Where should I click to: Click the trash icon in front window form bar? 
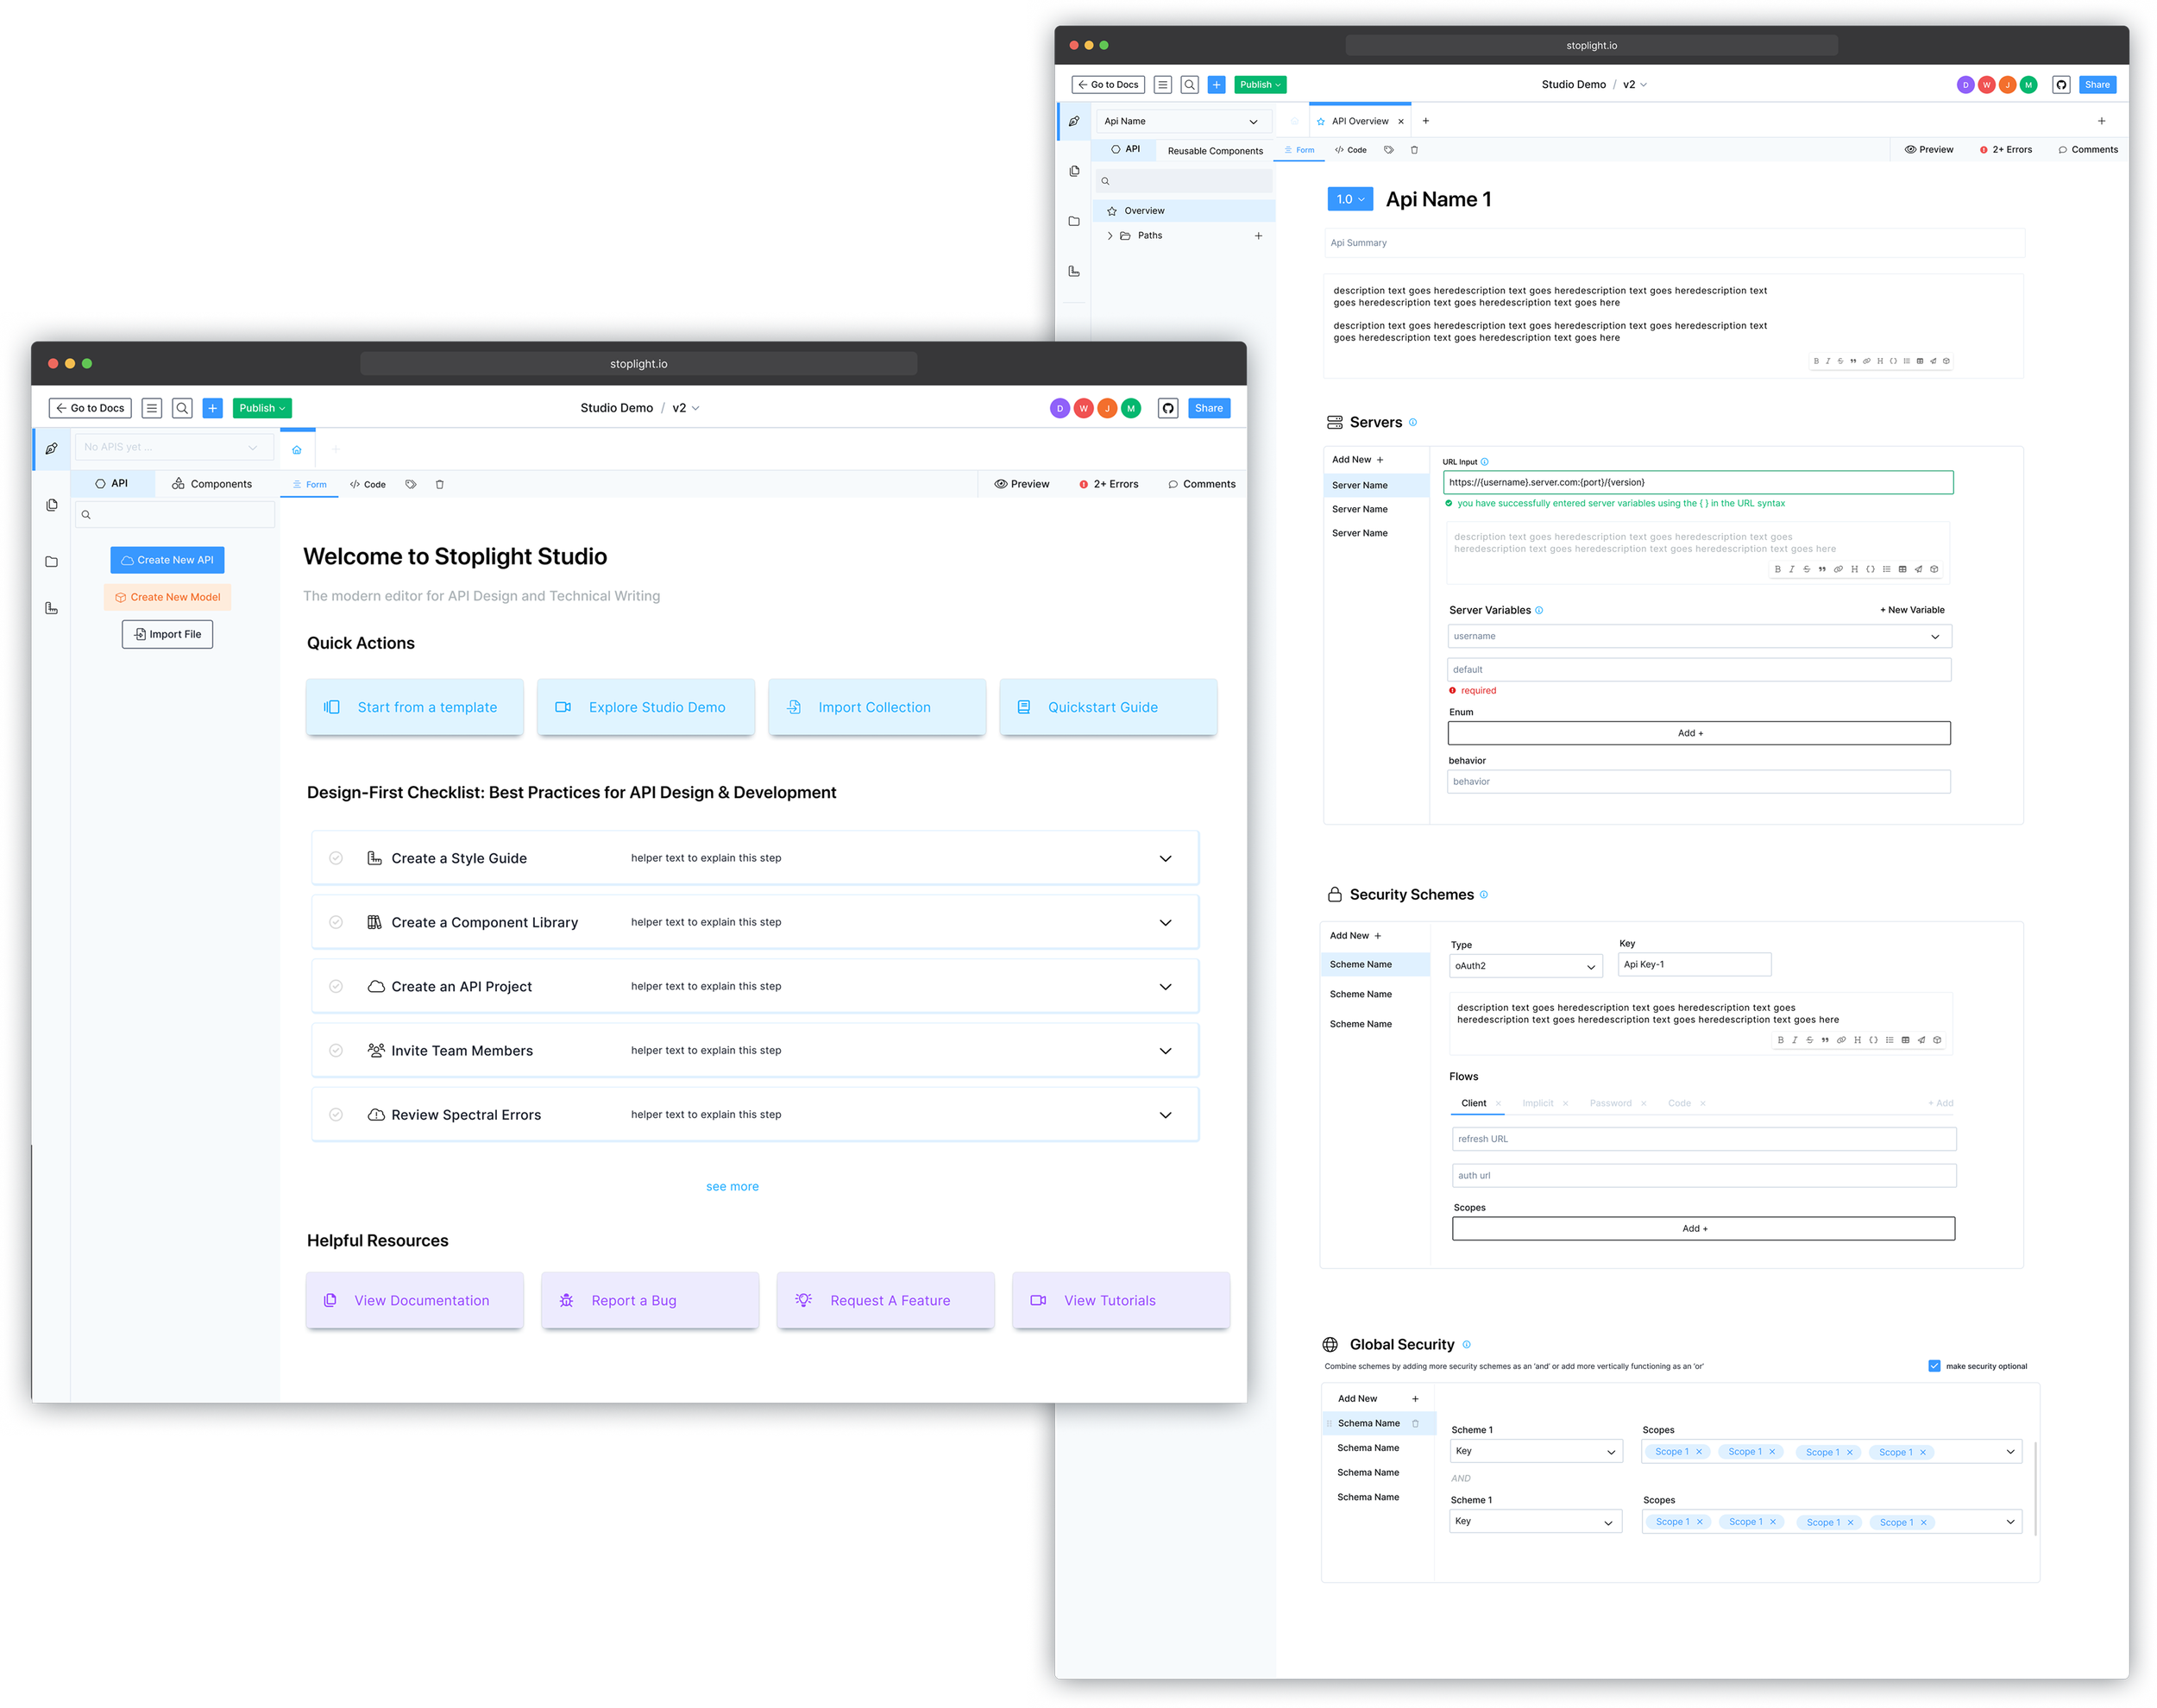[440, 484]
